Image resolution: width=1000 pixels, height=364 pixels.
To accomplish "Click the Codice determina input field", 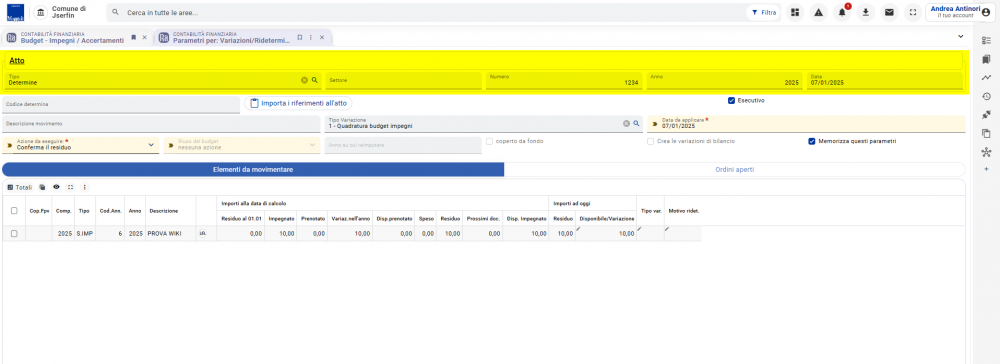I will [121, 105].
